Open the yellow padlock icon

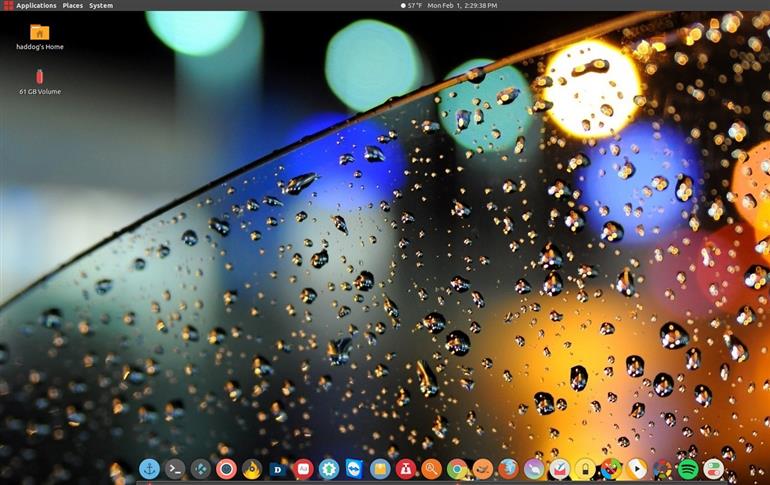(x=585, y=469)
